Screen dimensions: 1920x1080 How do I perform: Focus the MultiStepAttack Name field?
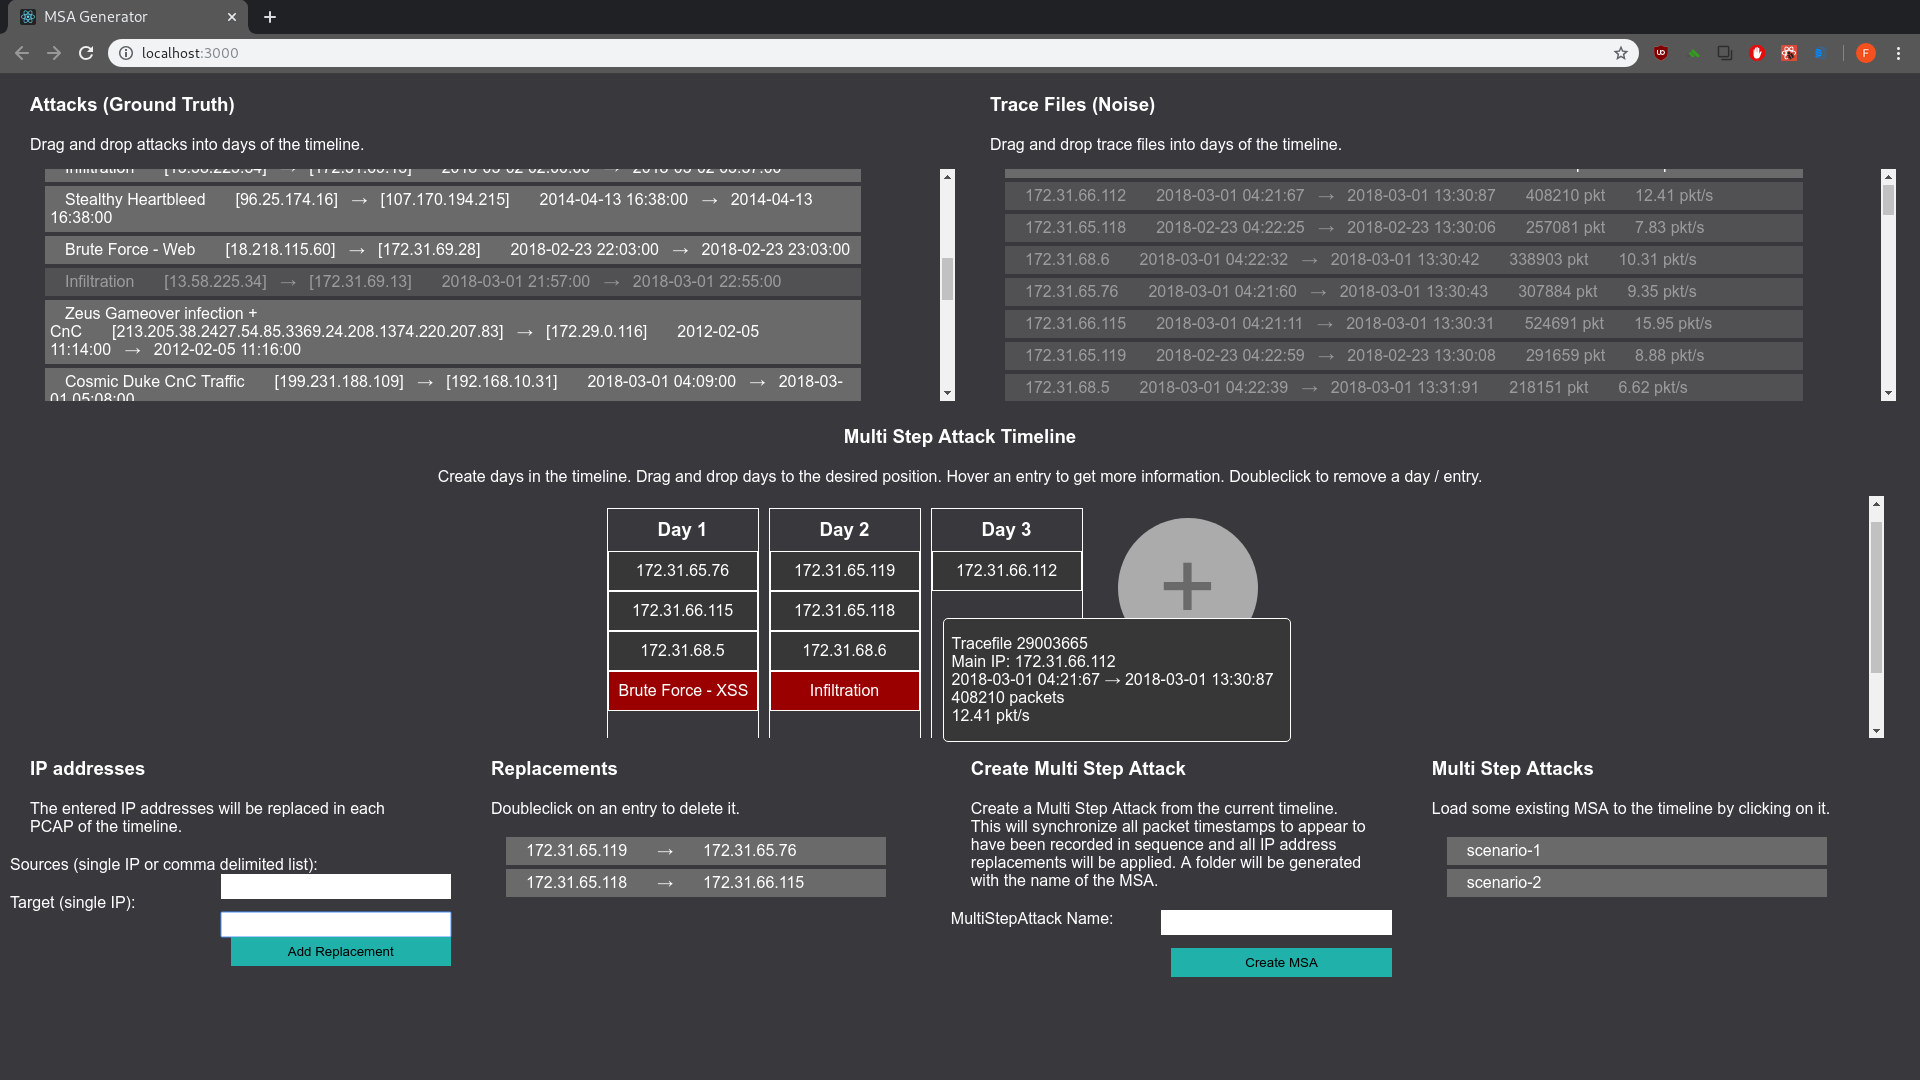[x=1275, y=922]
